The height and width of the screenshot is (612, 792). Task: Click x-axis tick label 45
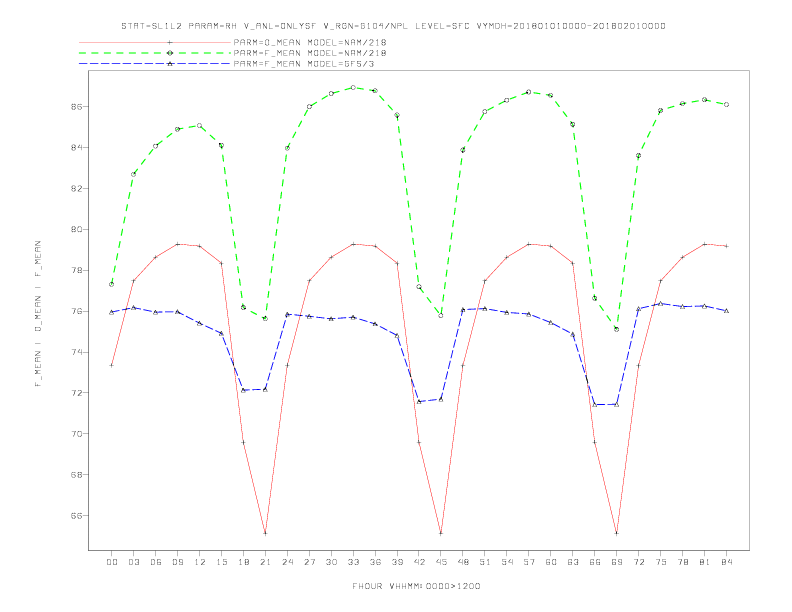(x=441, y=562)
